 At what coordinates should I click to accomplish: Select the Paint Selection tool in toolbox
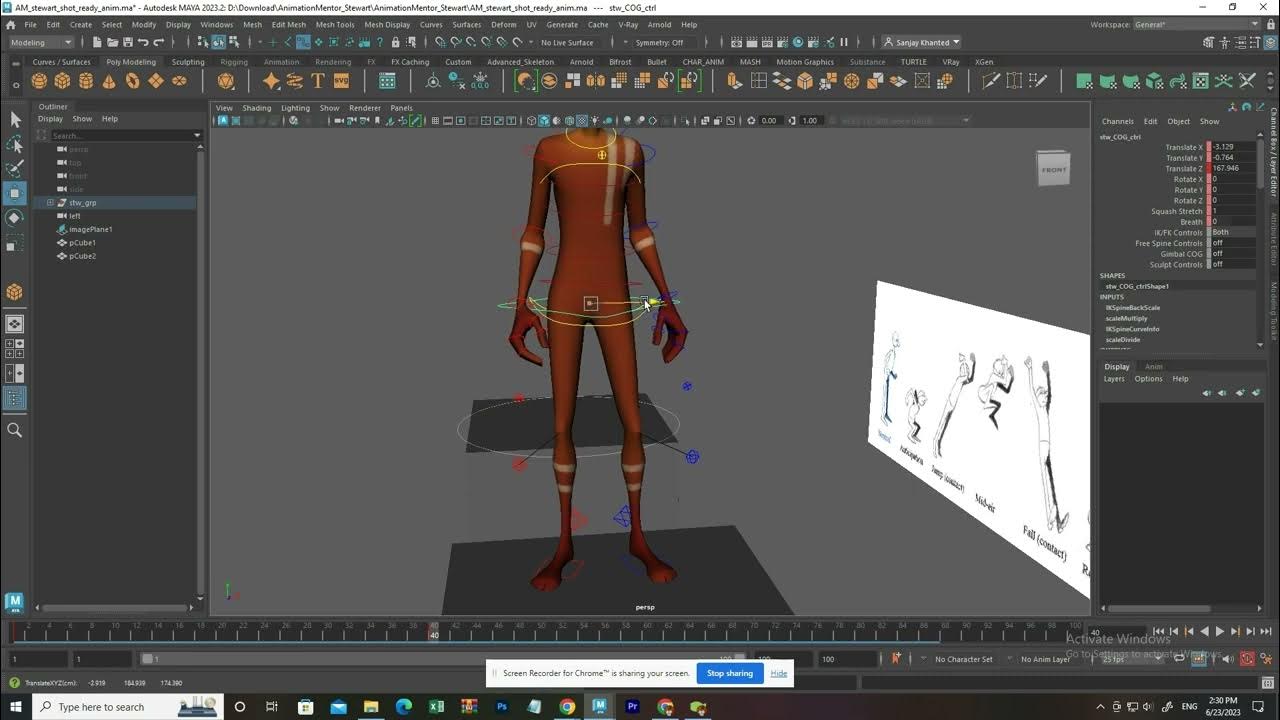click(x=15, y=168)
